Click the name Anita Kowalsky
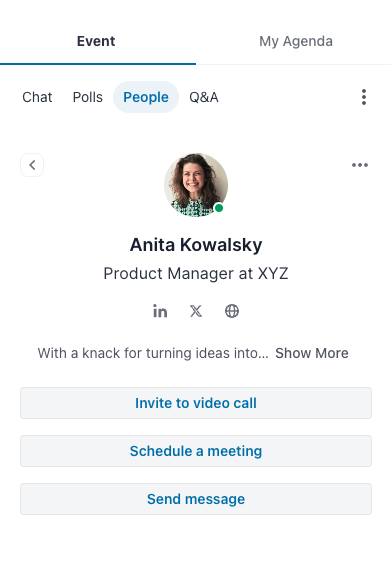The width and height of the screenshot is (391, 570). pyautogui.click(x=196, y=245)
